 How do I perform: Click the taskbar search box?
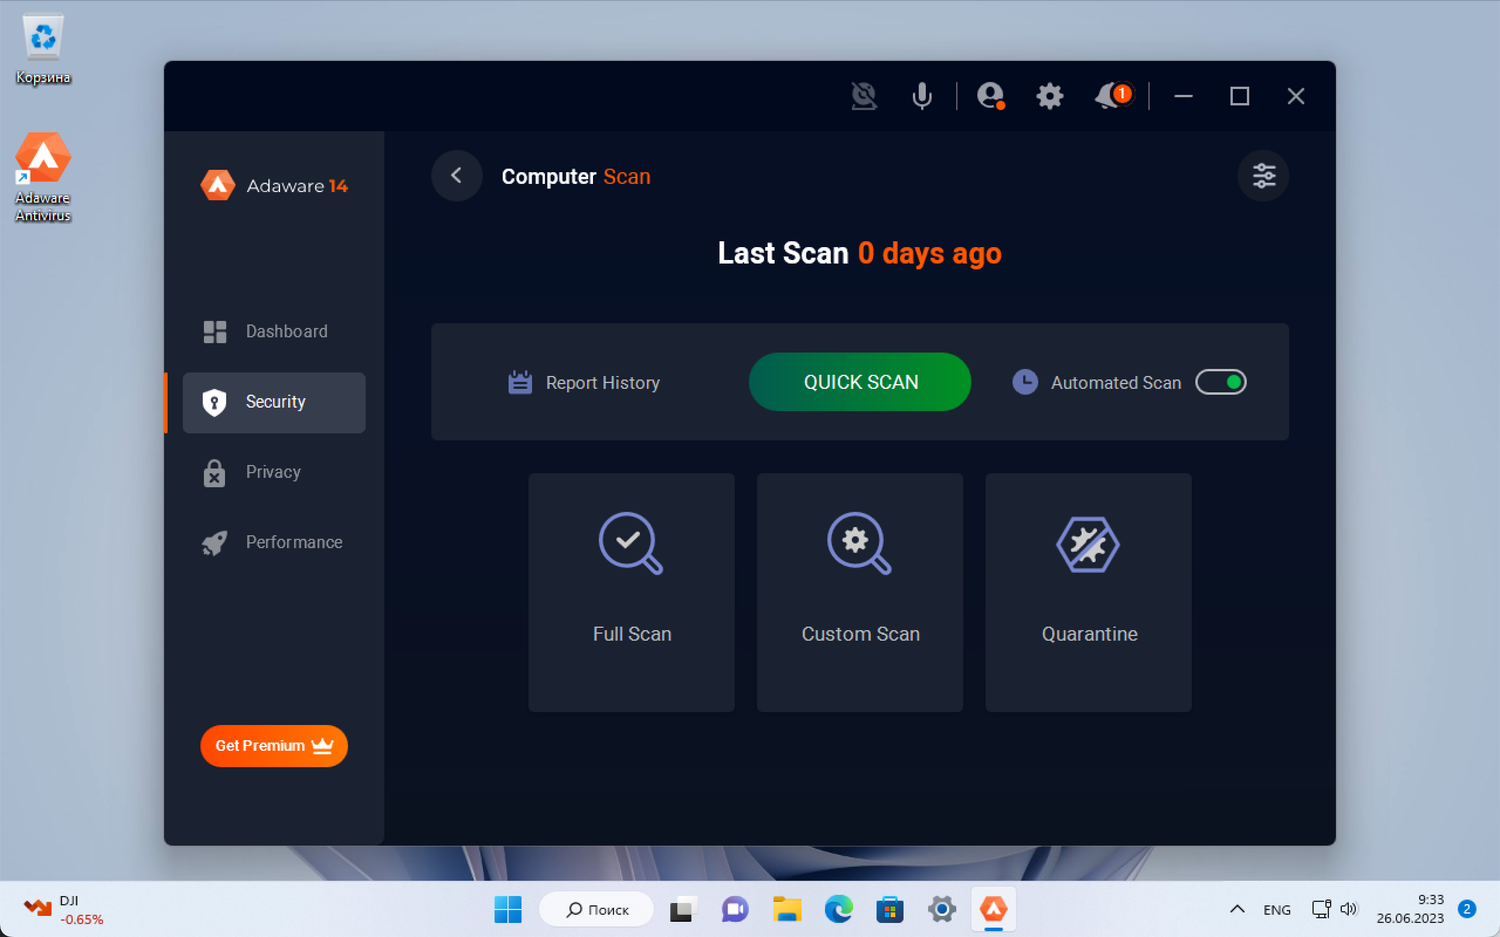click(597, 909)
